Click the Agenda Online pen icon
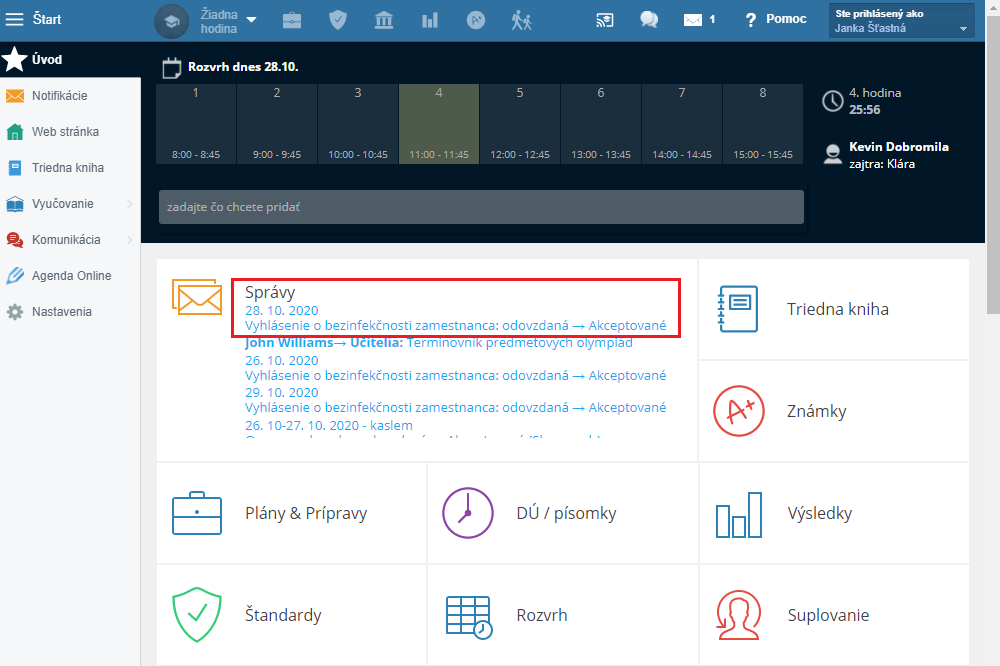 pyautogui.click(x=15, y=276)
